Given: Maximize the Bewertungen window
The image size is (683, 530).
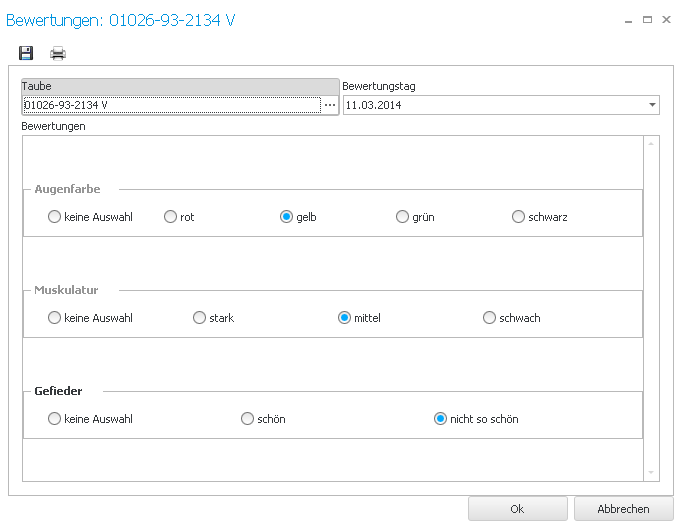Looking at the screenshot, I should [x=647, y=19].
